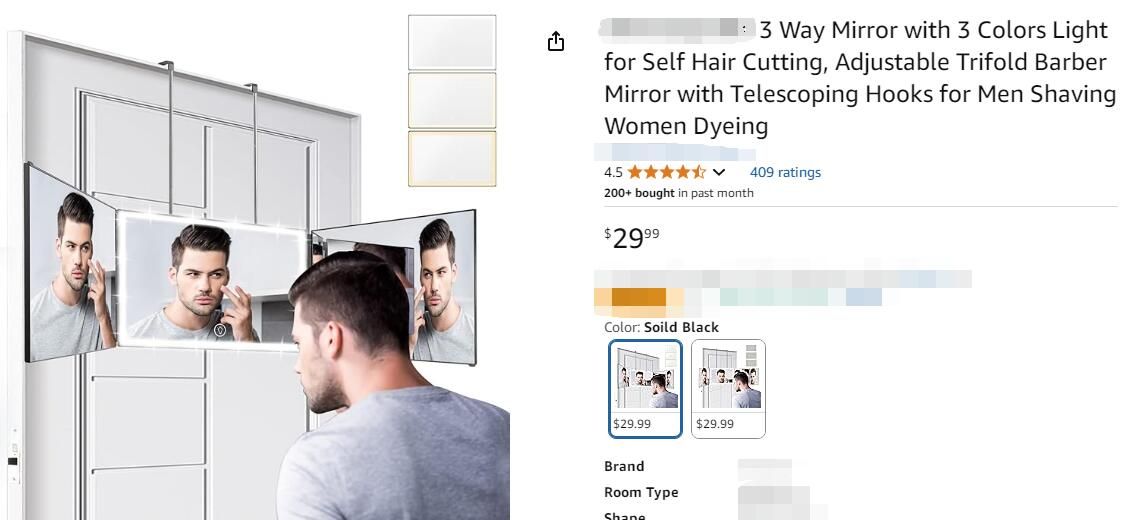Click the lit center mirror in main image

[x=212, y=279]
